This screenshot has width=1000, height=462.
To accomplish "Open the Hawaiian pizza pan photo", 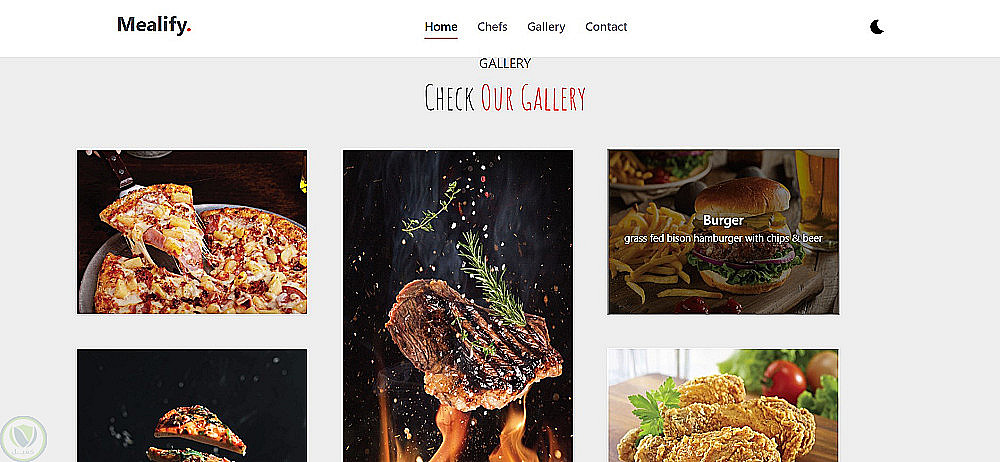I will tap(192, 232).
